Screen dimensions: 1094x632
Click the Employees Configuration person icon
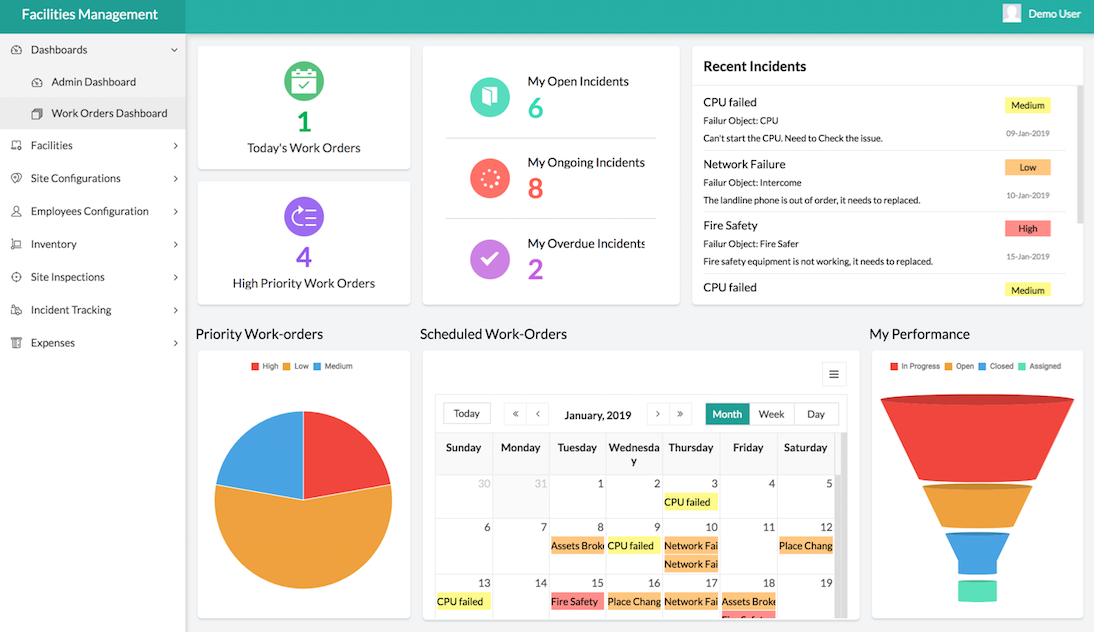click(x=17, y=211)
